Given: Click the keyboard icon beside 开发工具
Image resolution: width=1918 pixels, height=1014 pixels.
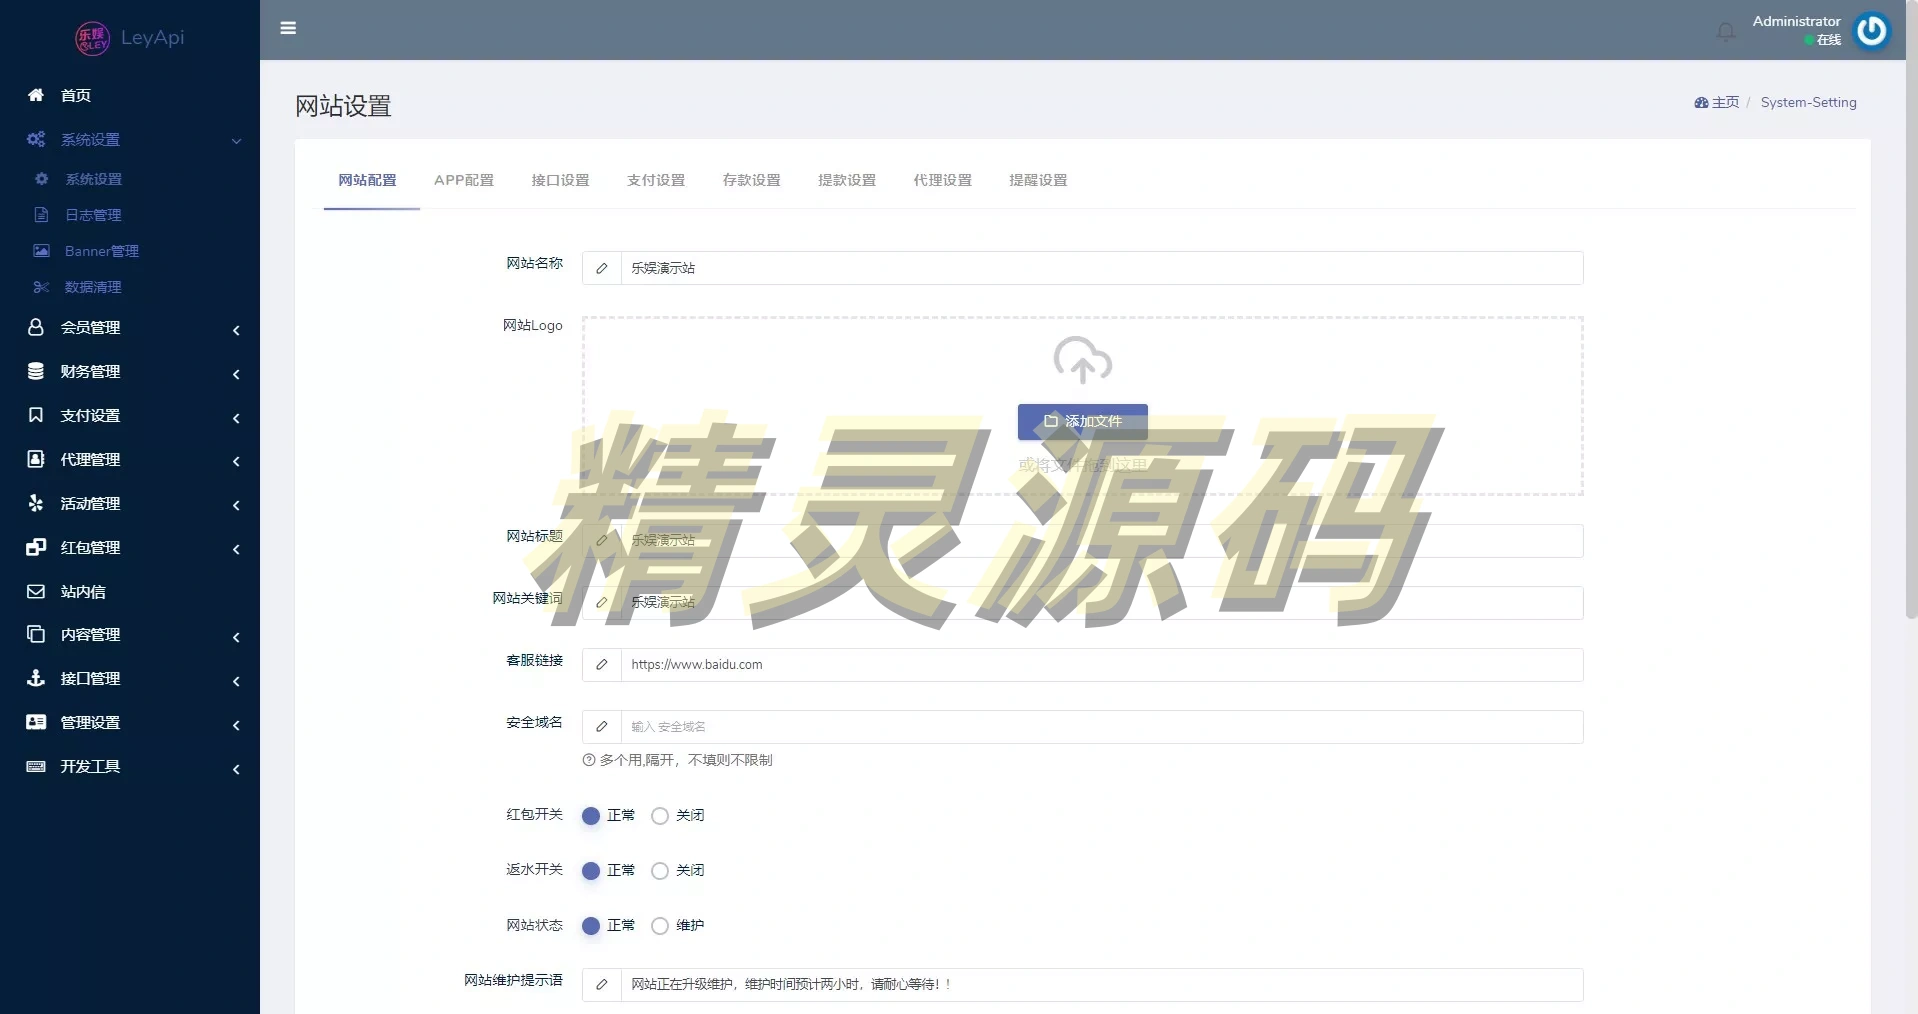Looking at the screenshot, I should (36, 766).
